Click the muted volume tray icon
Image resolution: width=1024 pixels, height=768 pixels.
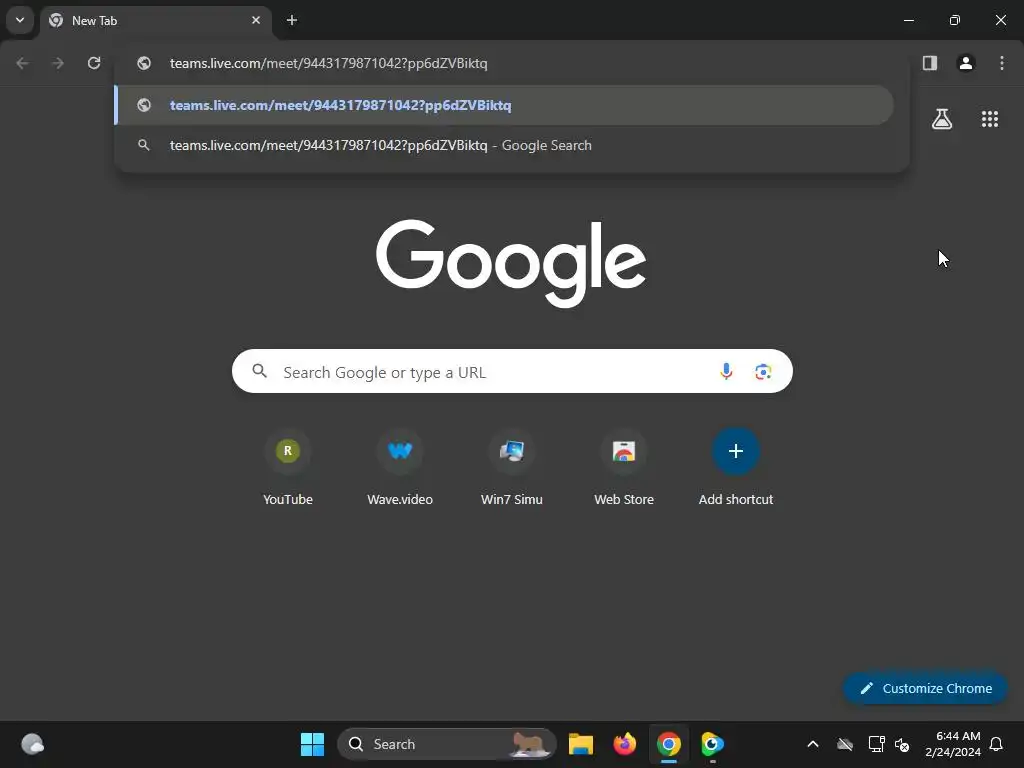coord(903,744)
